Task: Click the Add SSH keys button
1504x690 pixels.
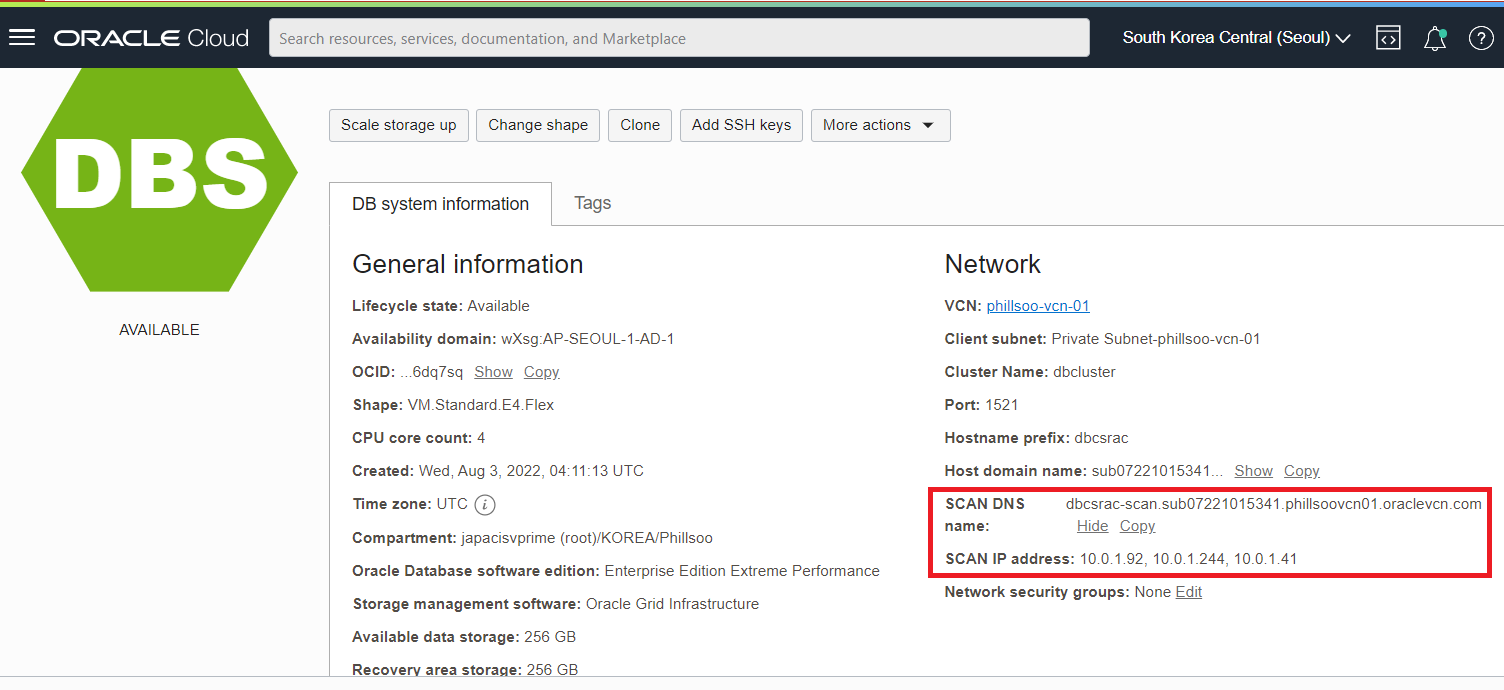Action: 741,125
